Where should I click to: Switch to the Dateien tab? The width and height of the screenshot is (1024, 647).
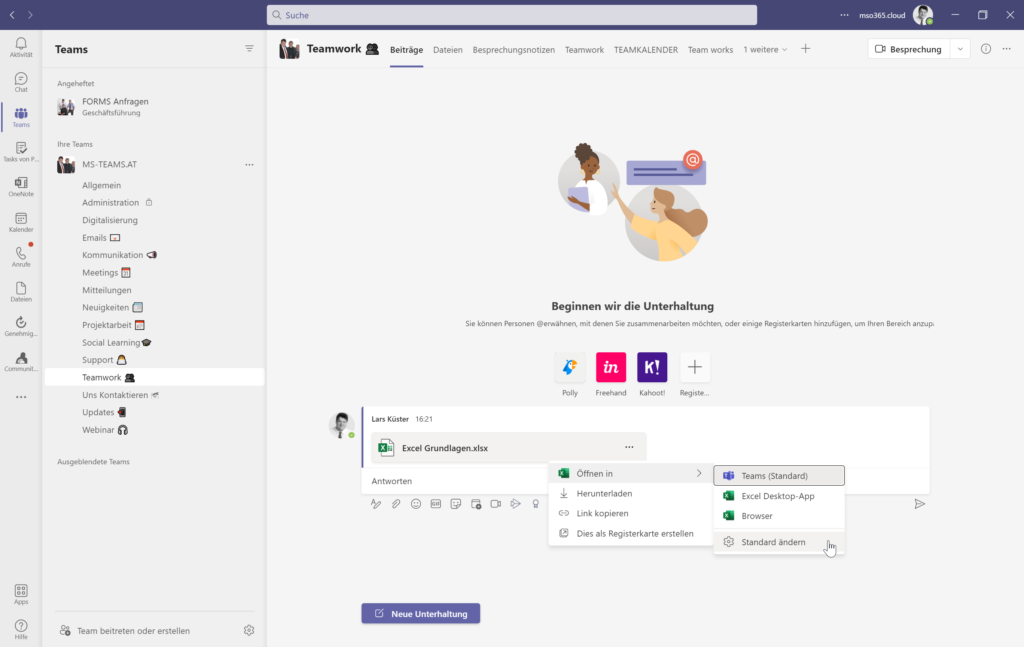click(x=447, y=50)
